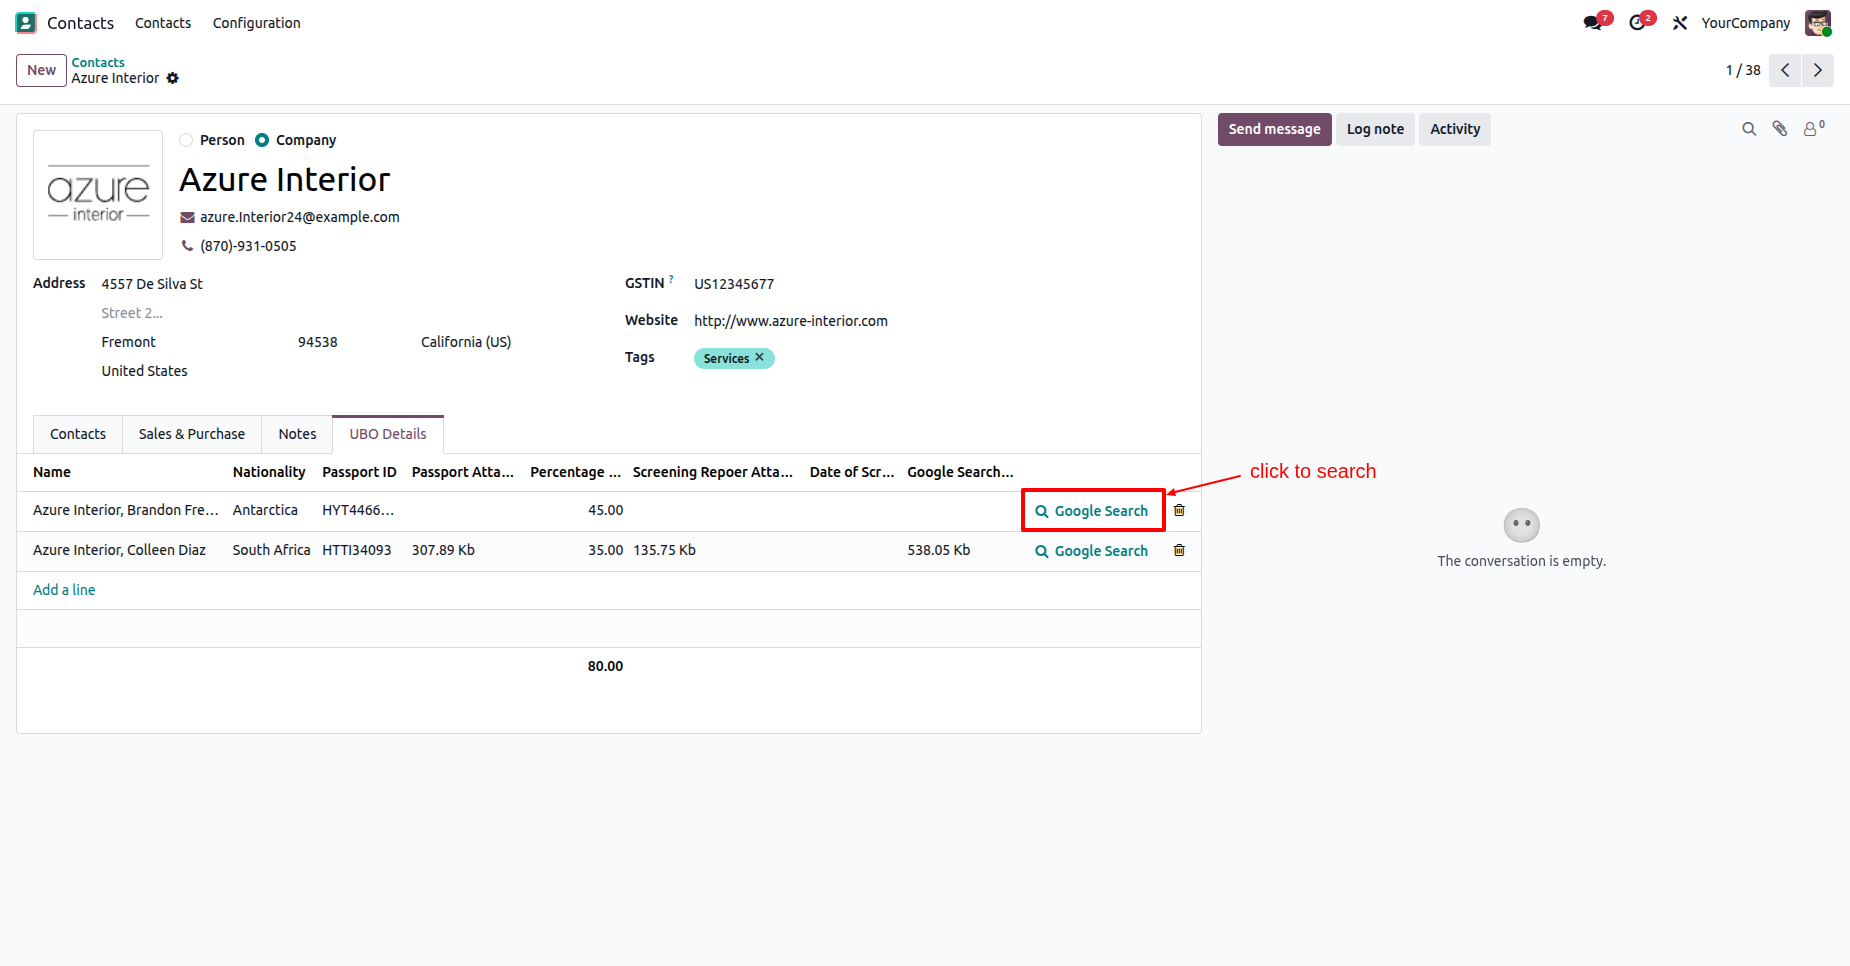Click the record pager 1 / 38

[x=1743, y=70]
